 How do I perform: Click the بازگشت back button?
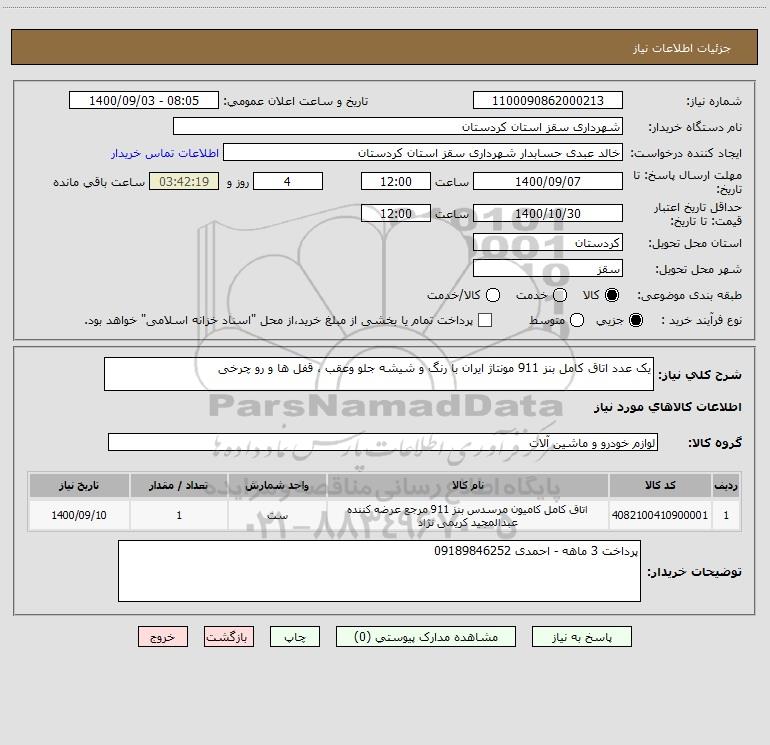pyautogui.click(x=229, y=637)
